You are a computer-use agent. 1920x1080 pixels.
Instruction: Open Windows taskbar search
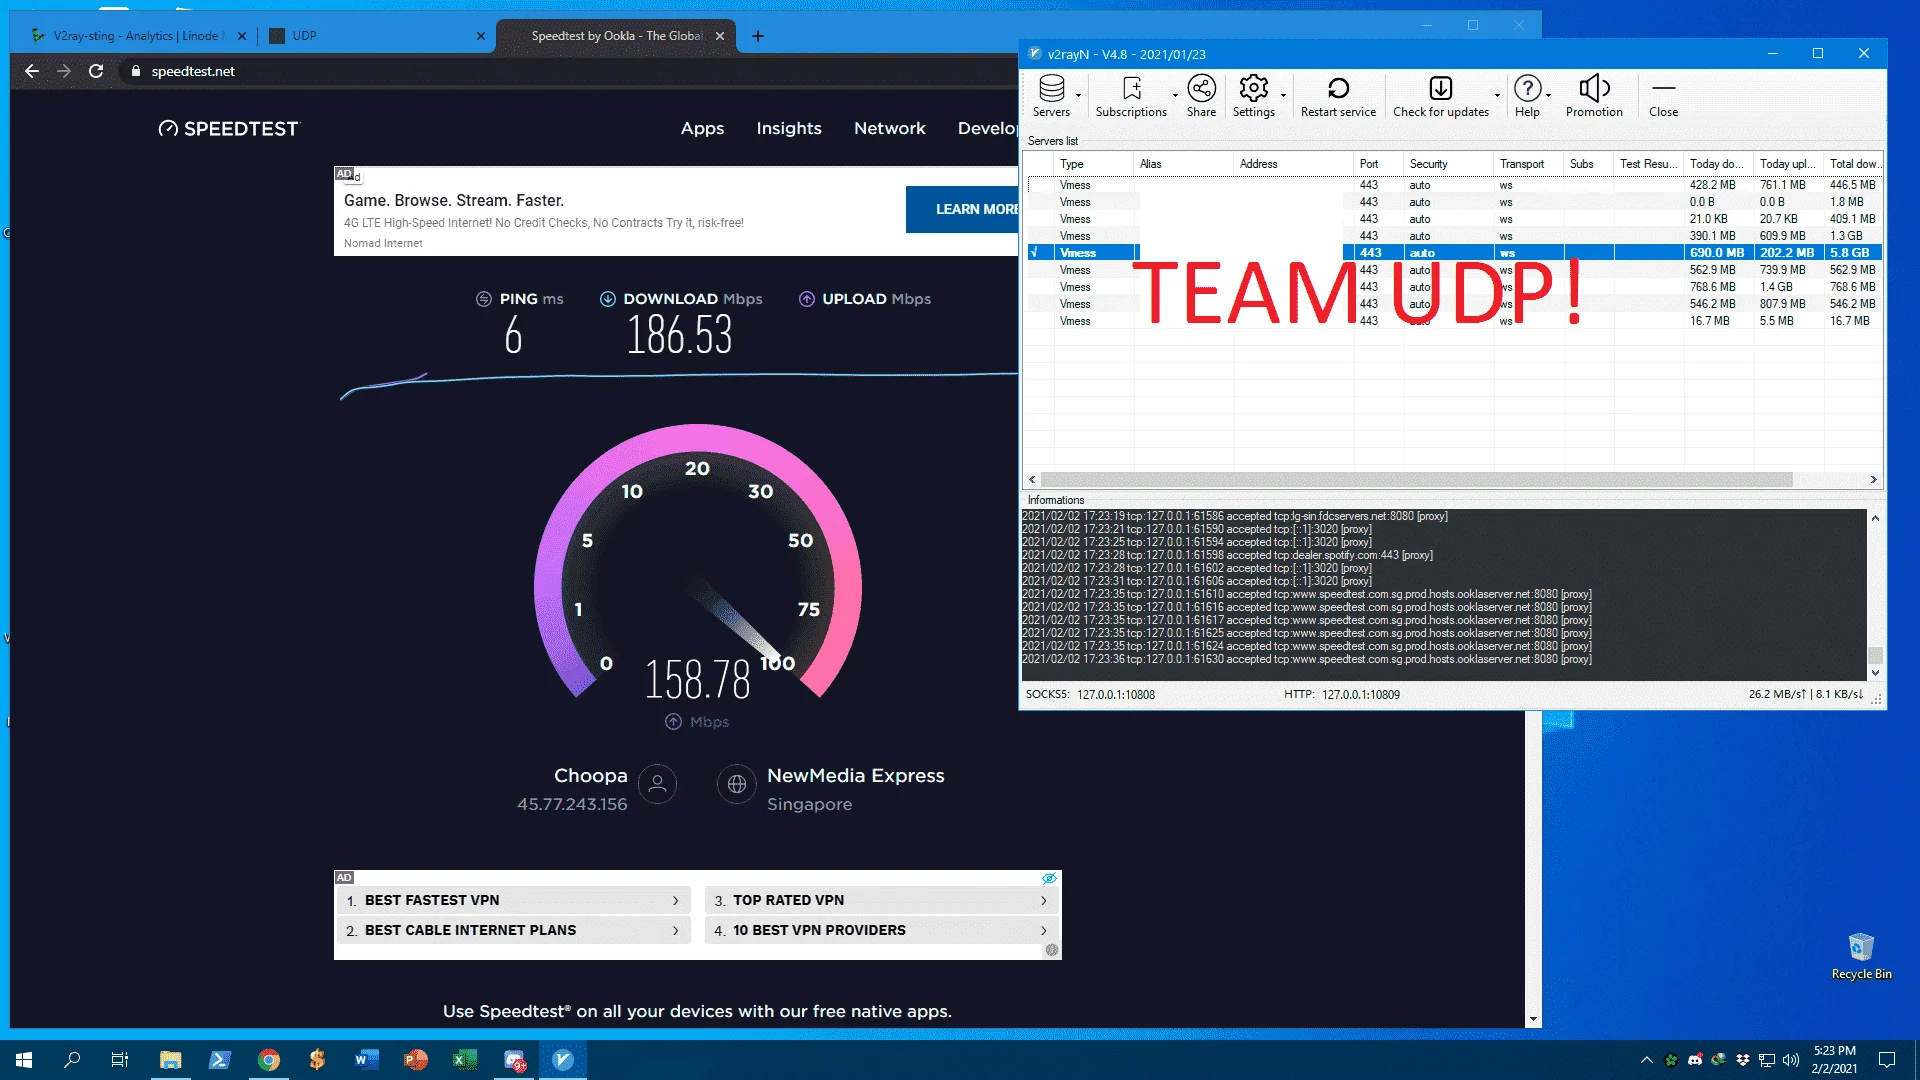(72, 1060)
